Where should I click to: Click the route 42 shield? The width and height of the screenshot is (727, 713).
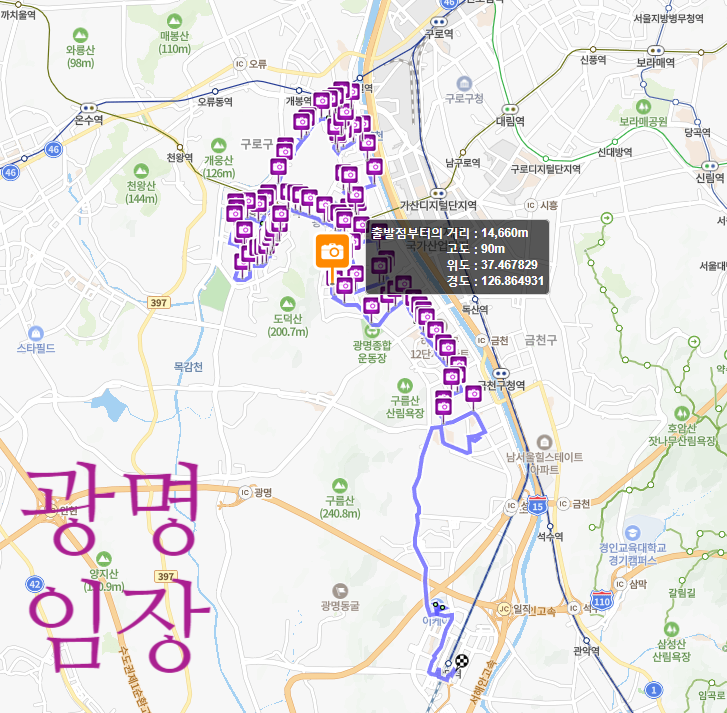[35, 584]
